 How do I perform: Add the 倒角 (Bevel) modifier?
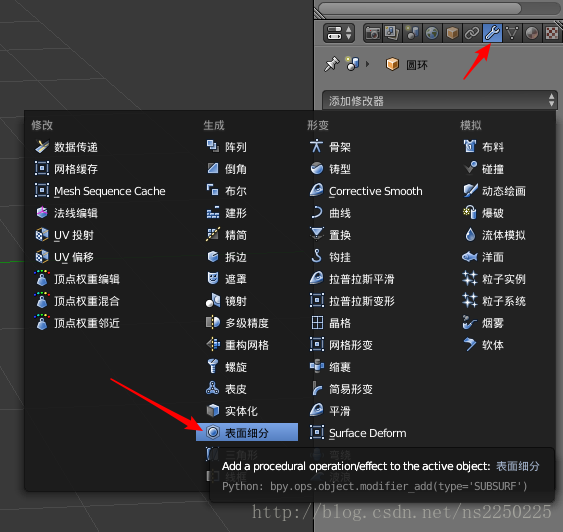(227, 169)
